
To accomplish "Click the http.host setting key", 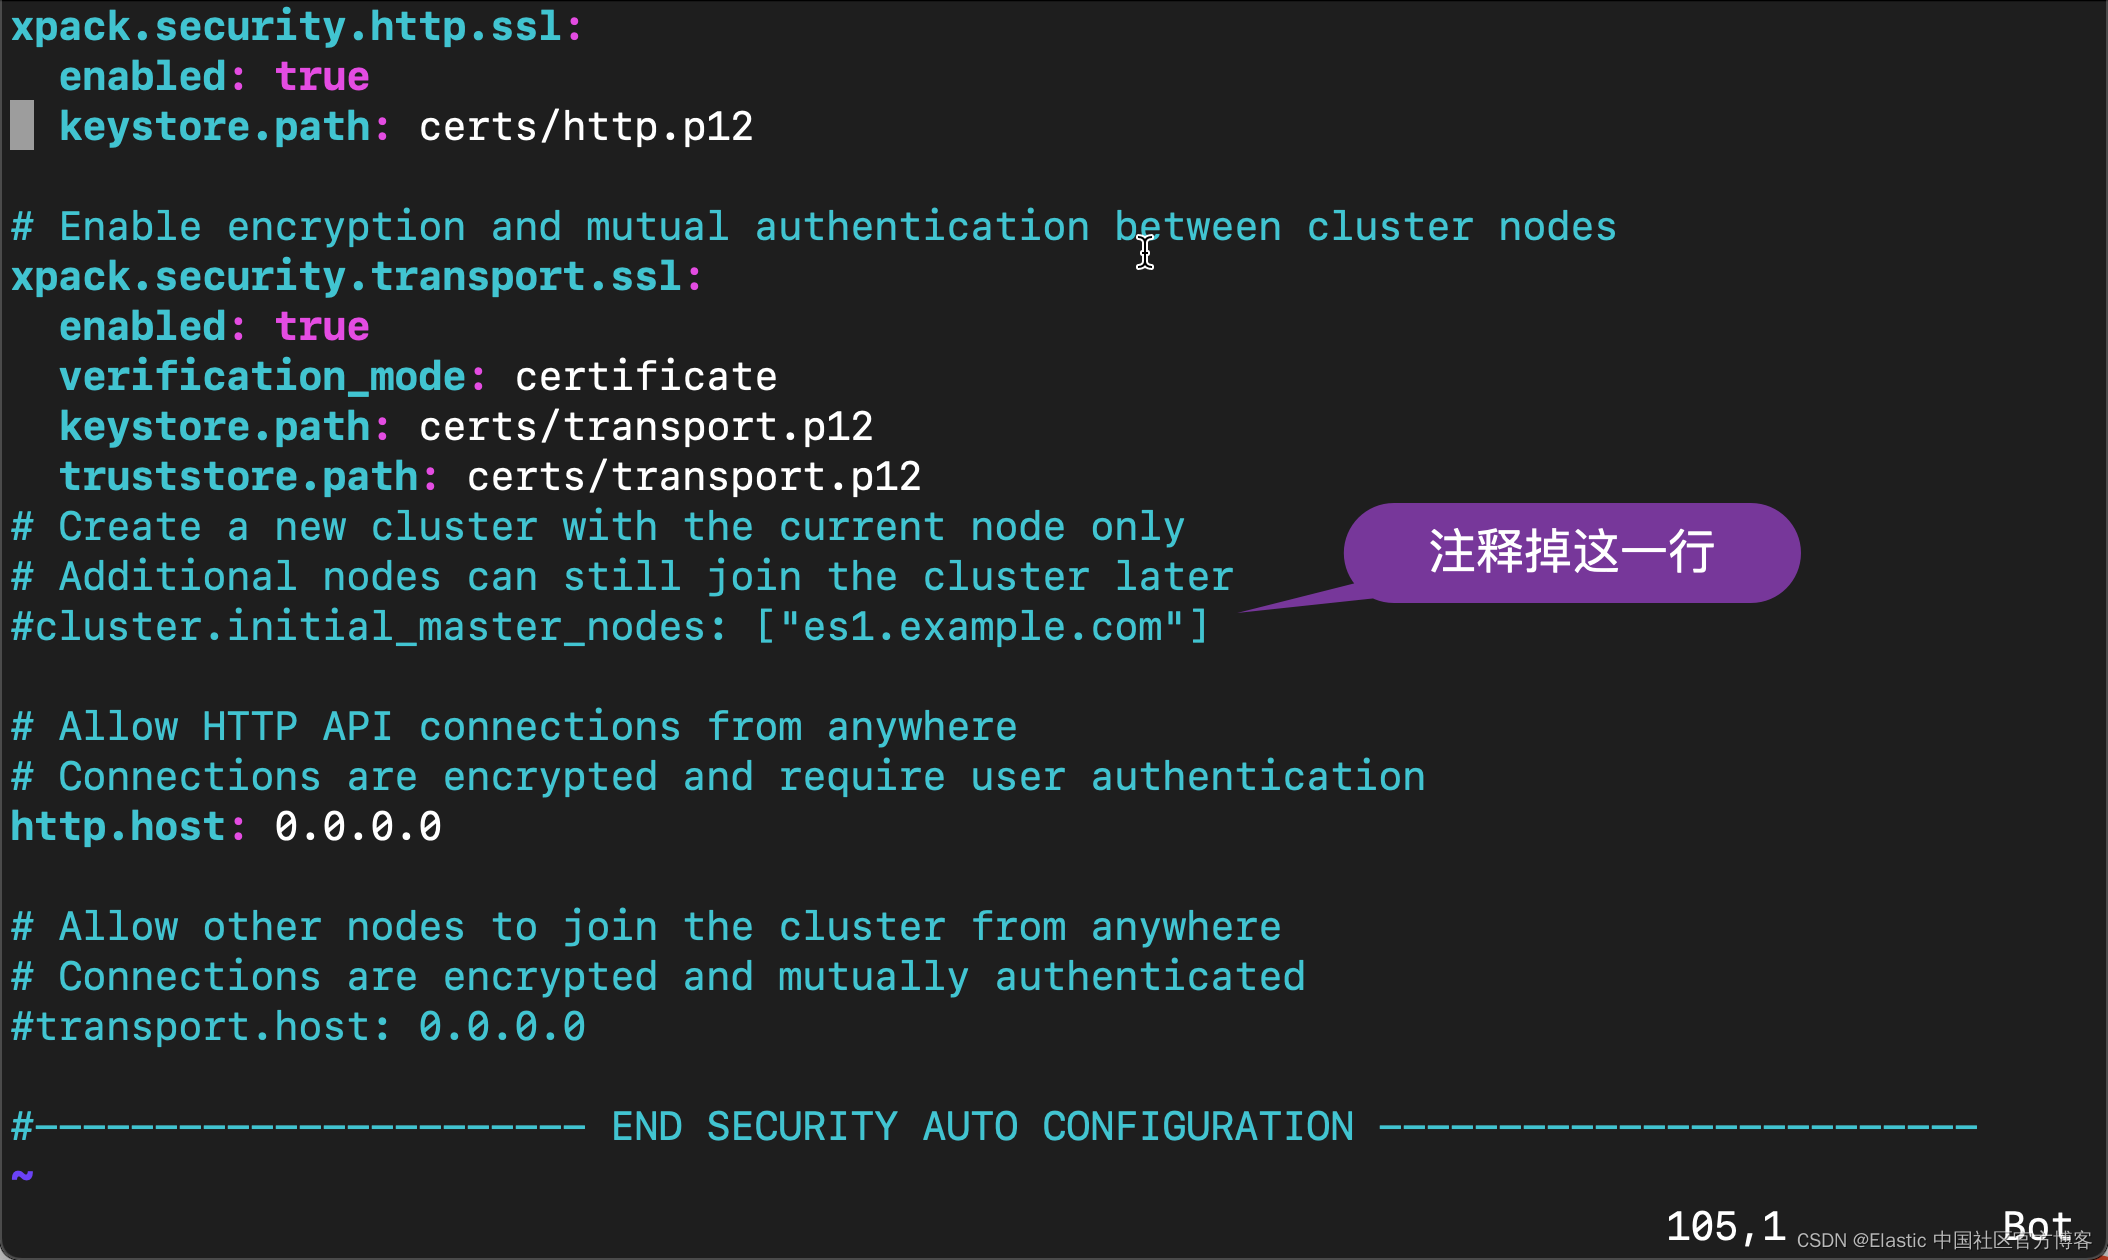I will click(x=118, y=827).
